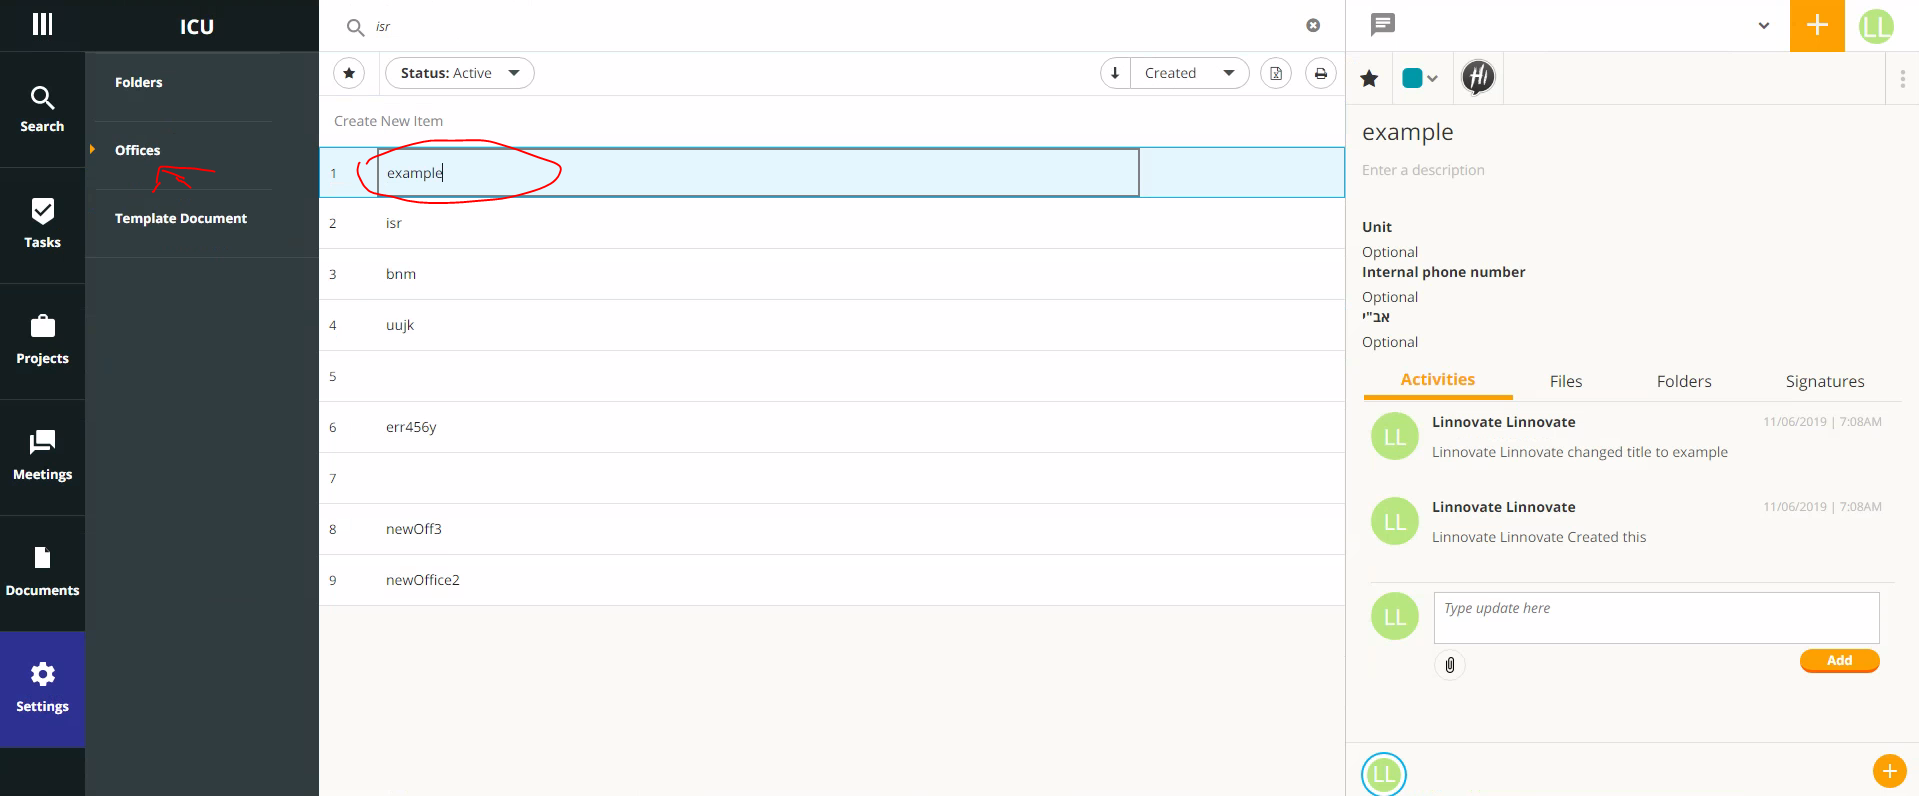The width and height of the screenshot is (1919, 796).
Task: Click the example title input in row 1
Action: click(758, 173)
